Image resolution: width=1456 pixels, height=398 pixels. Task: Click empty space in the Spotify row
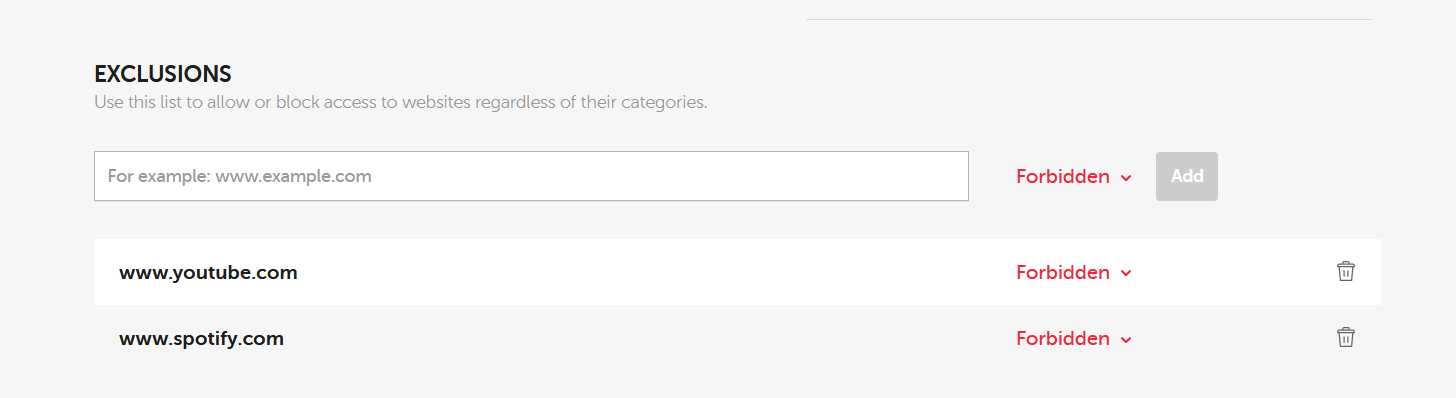tap(650, 338)
